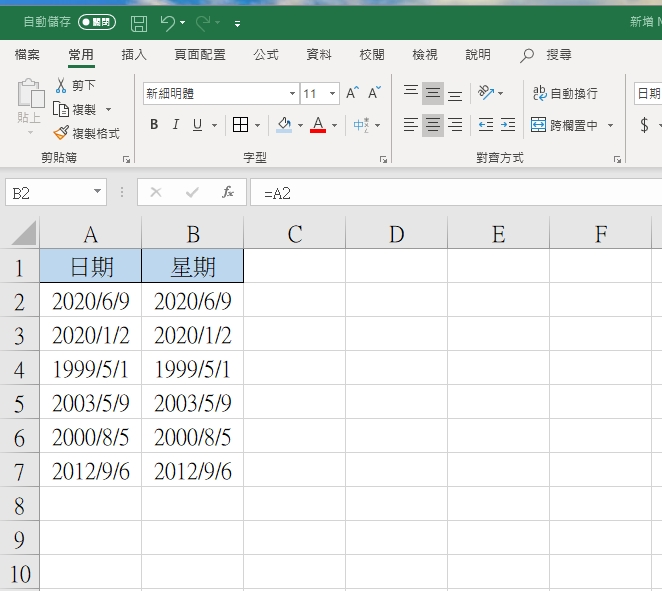The image size is (662, 591).
Task: Expand the Name Box dropdown arrow
Action: coord(97,192)
